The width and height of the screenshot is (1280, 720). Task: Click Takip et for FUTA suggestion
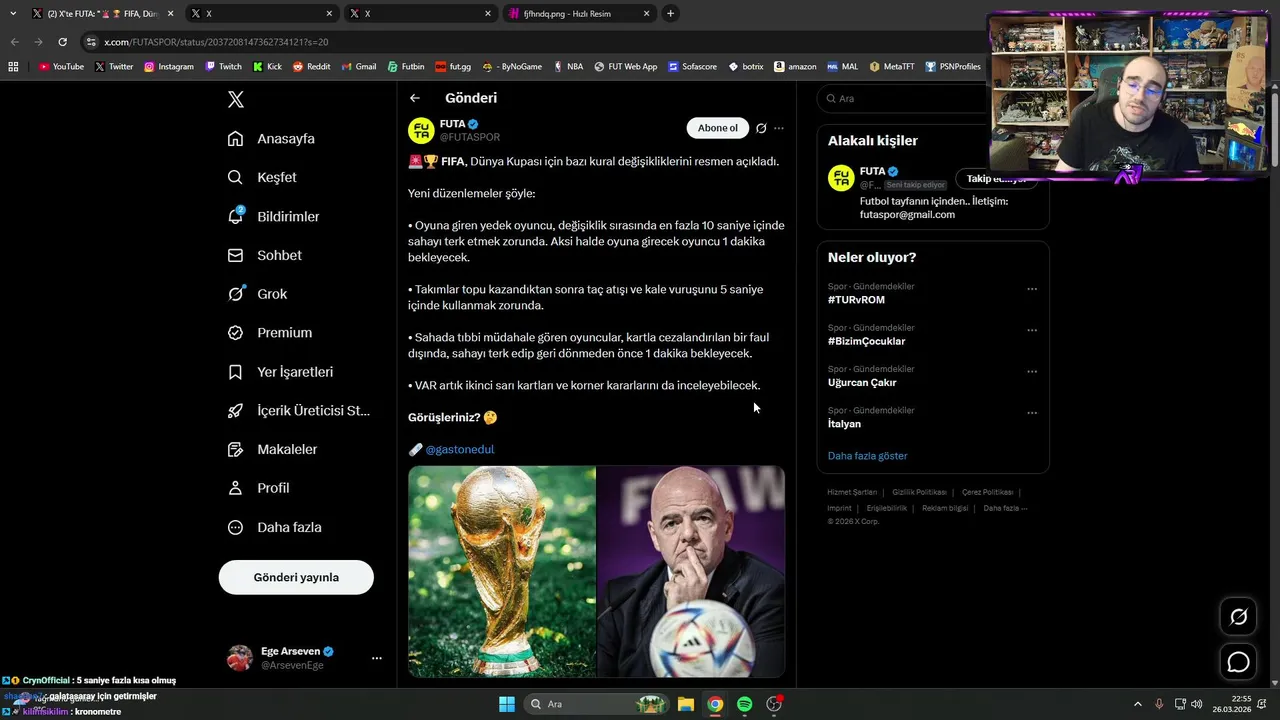[996, 179]
